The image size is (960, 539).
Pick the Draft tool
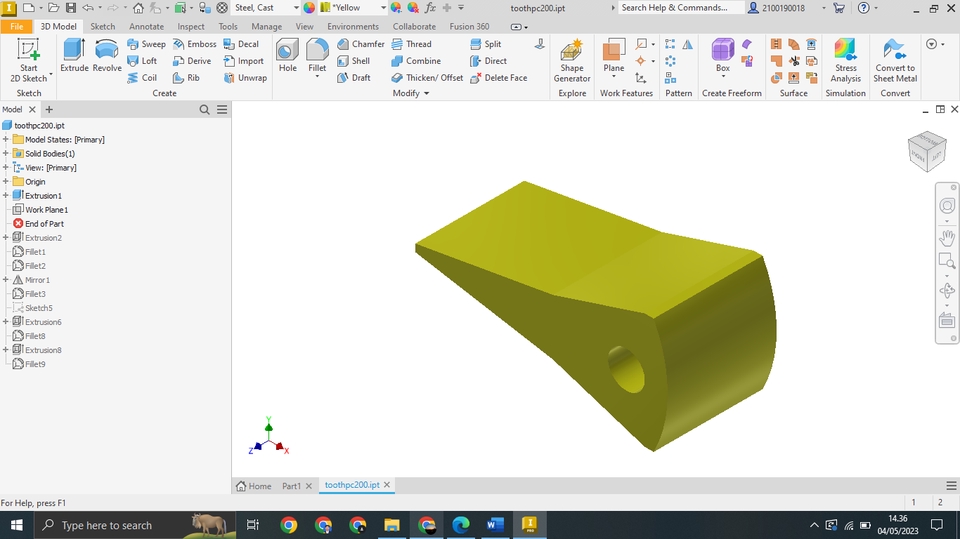(353, 78)
